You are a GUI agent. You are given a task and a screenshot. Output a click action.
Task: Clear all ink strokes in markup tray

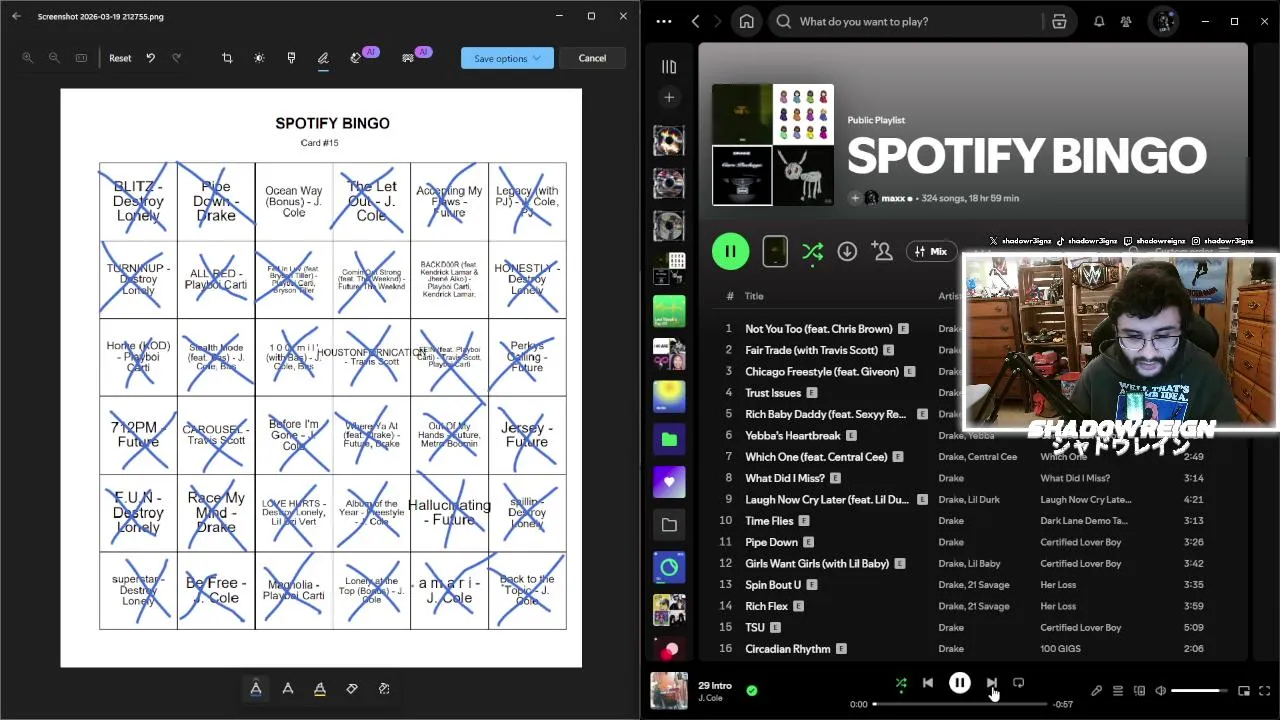(x=384, y=688)
